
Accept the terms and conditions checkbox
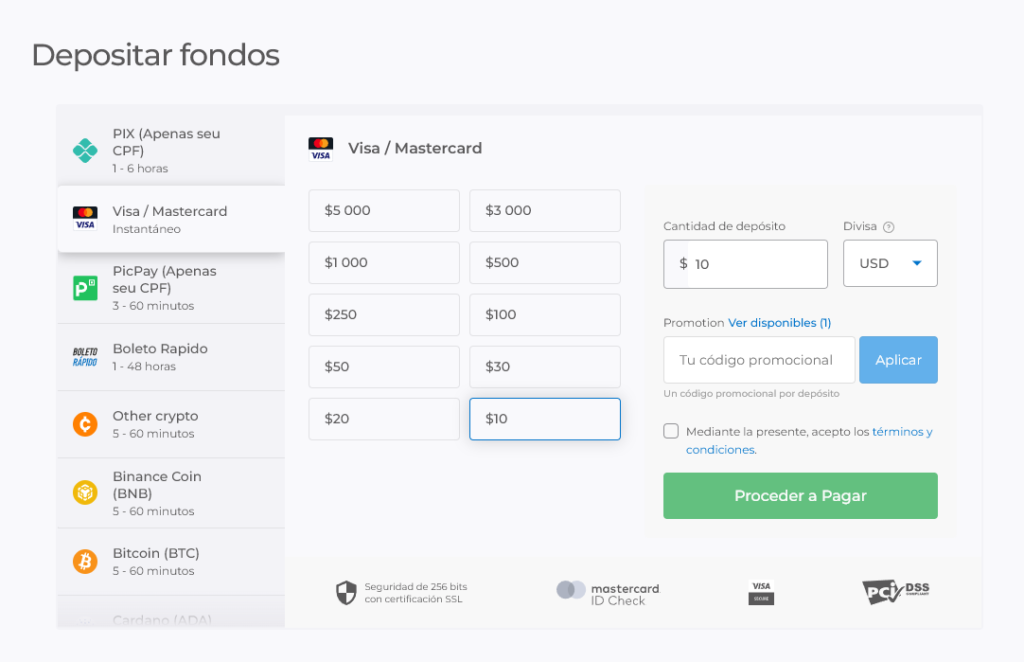[x=671, y=431]
